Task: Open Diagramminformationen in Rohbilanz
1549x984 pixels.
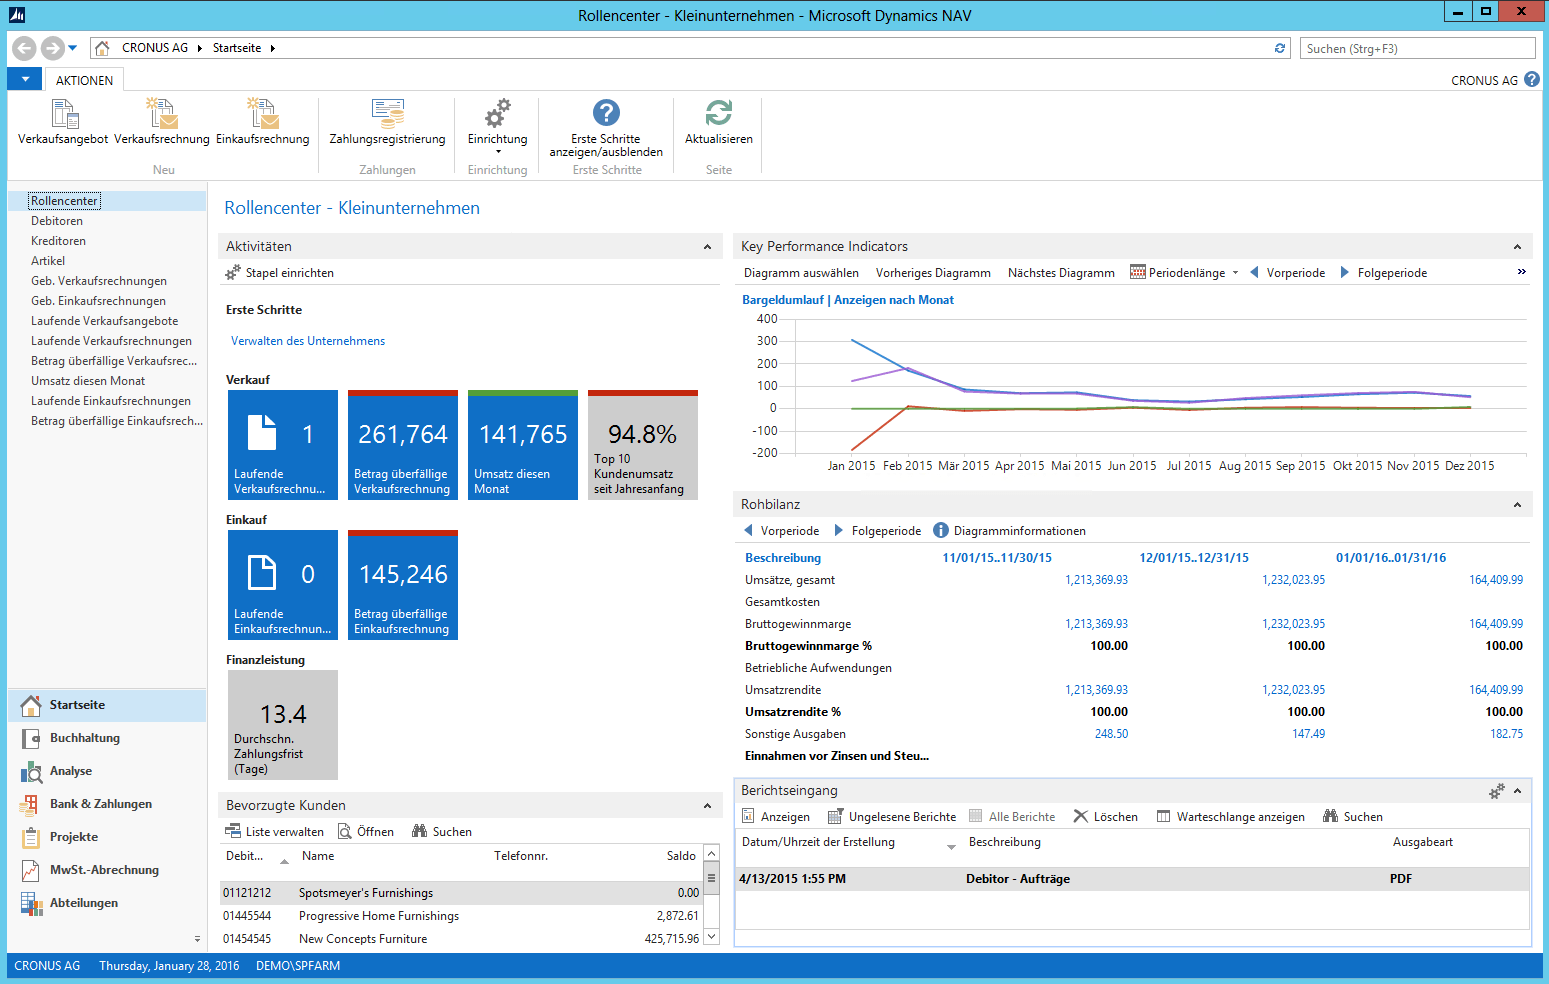Action: [1009, 531]
